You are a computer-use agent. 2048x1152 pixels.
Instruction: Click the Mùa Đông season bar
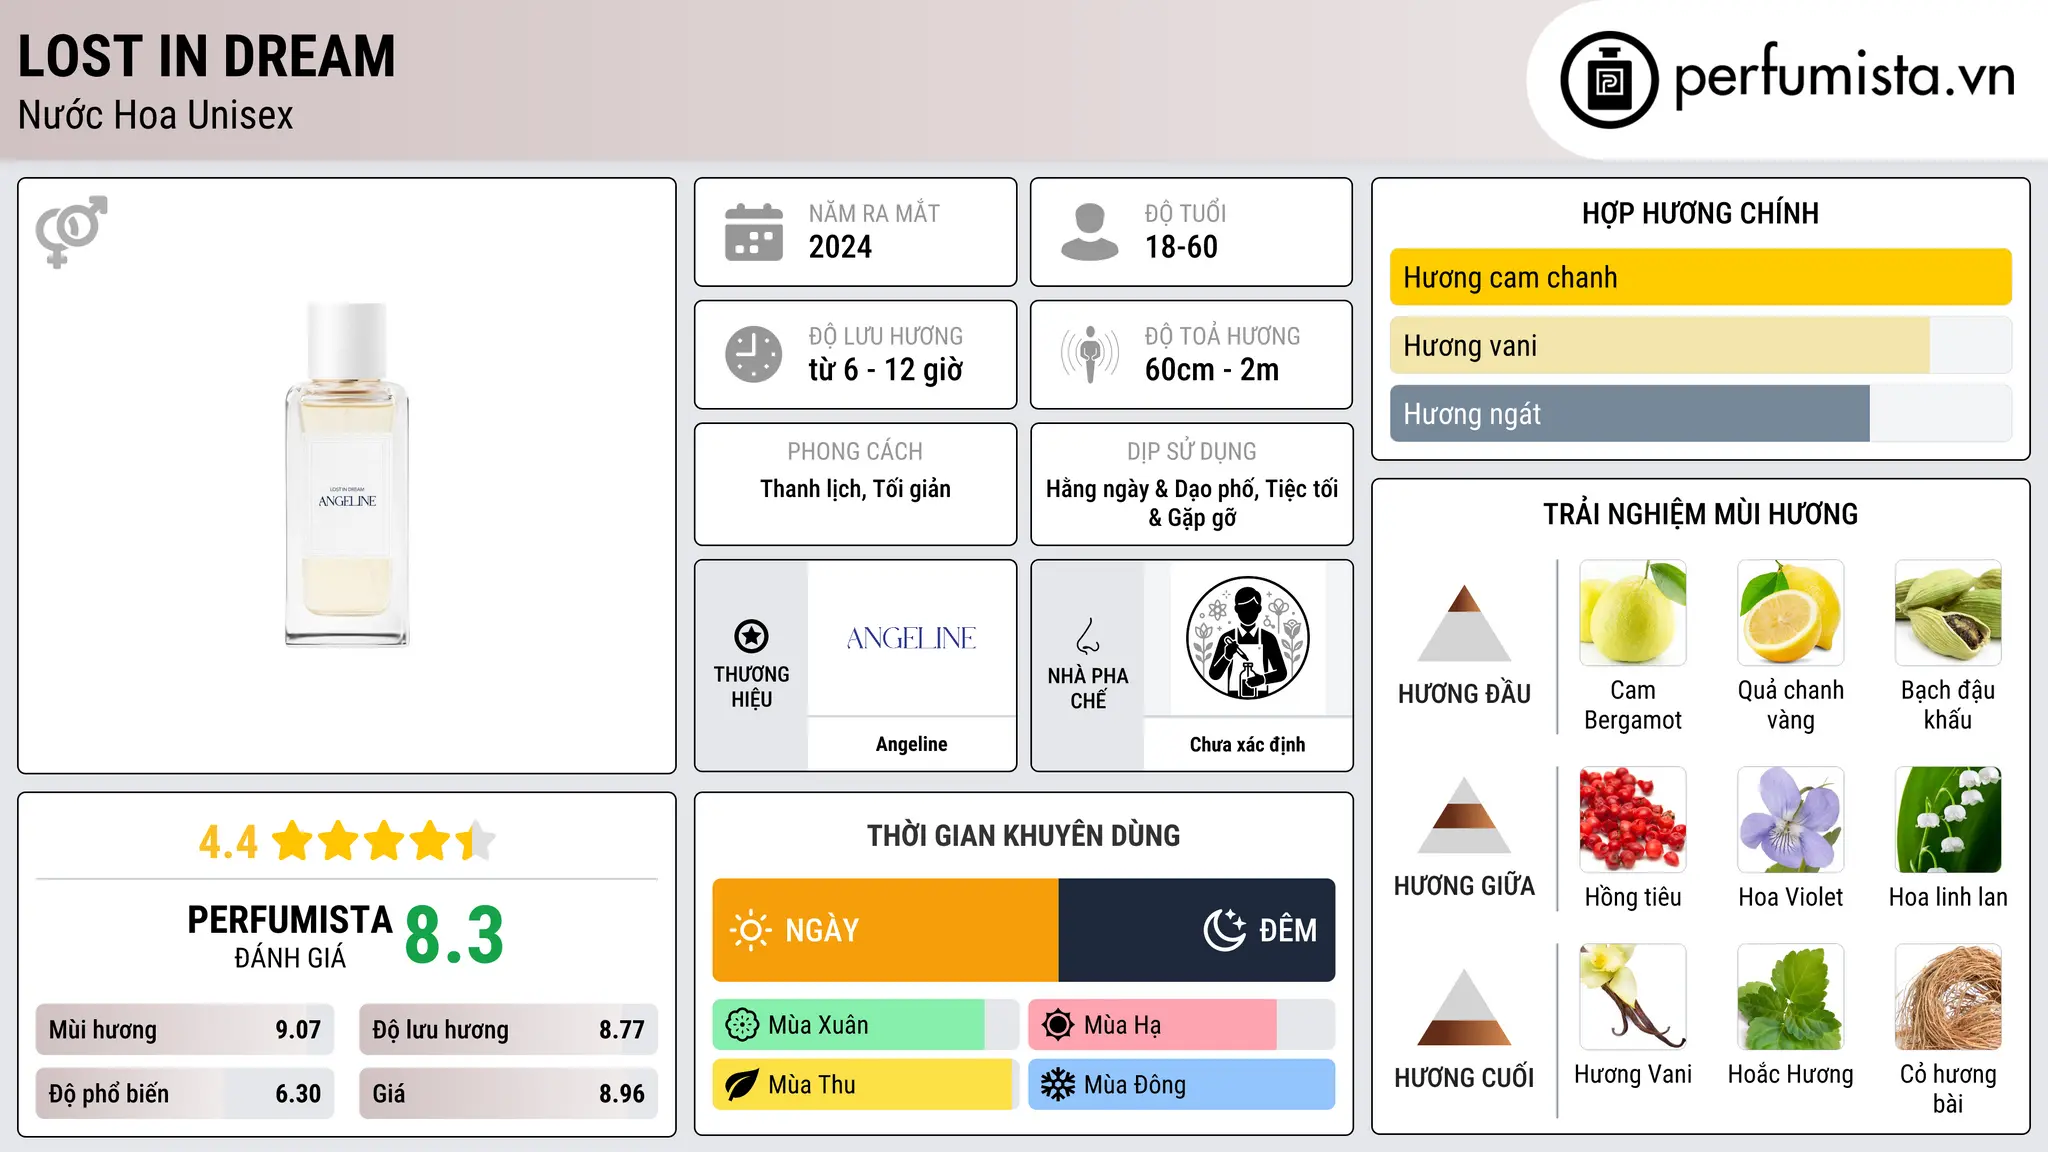(x=1182, y=1085)
